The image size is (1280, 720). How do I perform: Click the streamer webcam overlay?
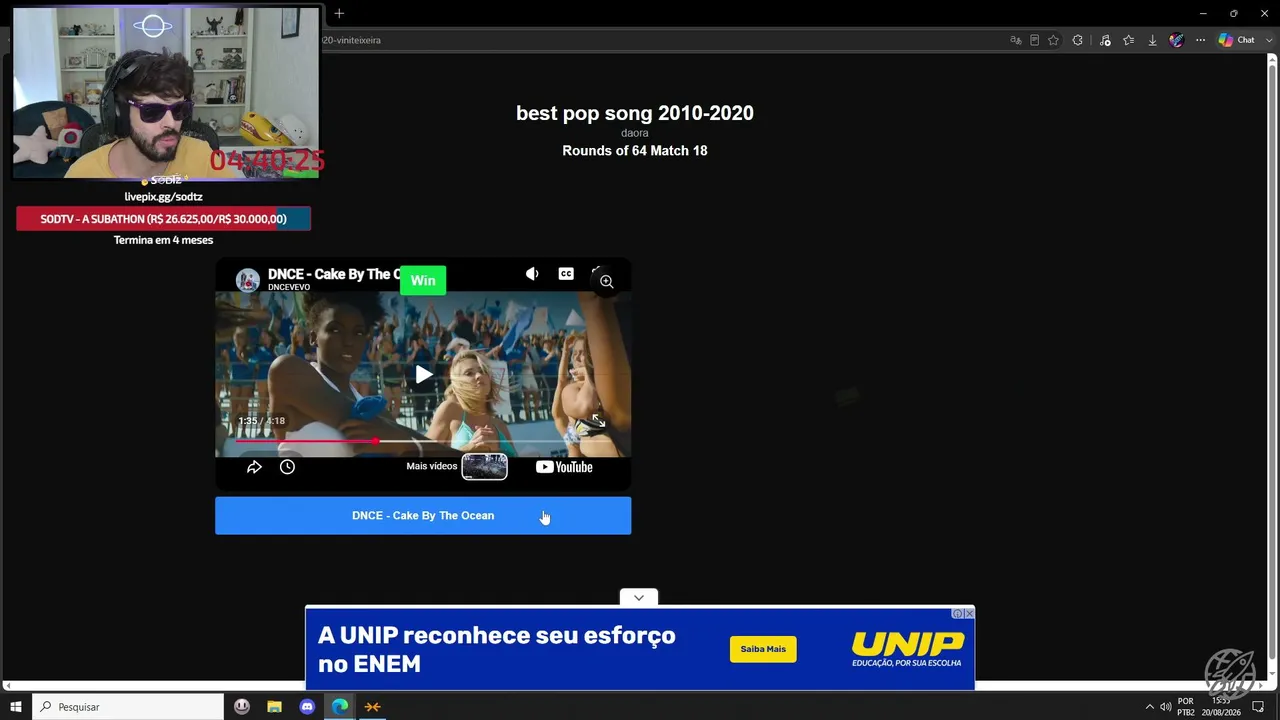pos(166,92)
